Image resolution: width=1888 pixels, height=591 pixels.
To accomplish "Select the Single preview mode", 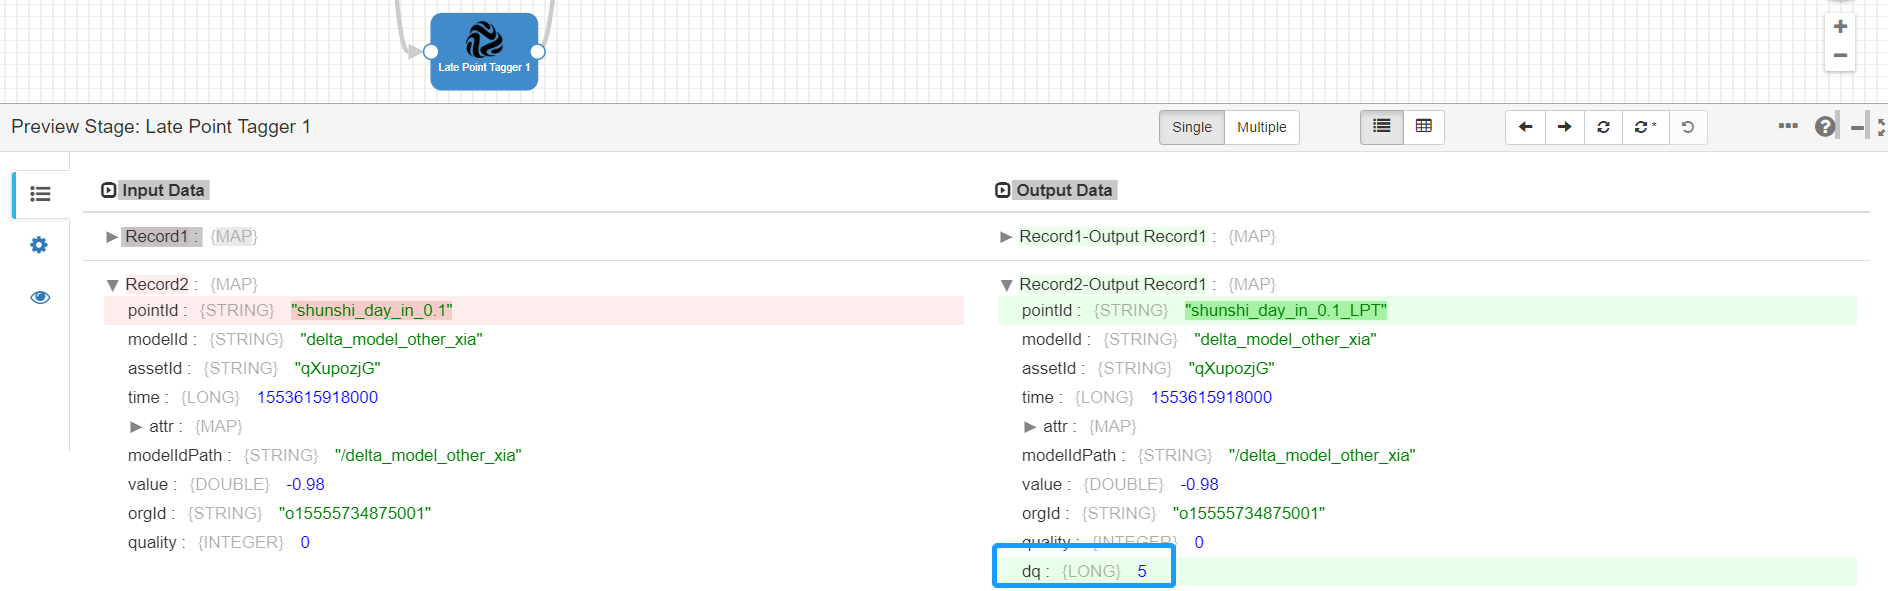I will point(1191,127).
